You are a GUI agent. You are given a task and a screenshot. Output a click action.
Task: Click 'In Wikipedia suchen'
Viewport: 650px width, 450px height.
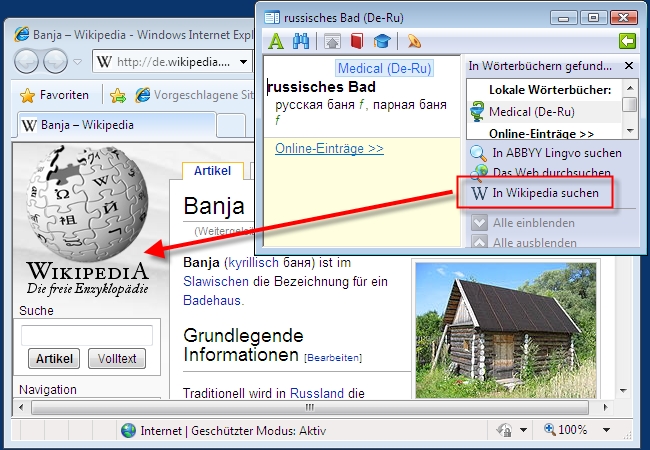(535, 193)
